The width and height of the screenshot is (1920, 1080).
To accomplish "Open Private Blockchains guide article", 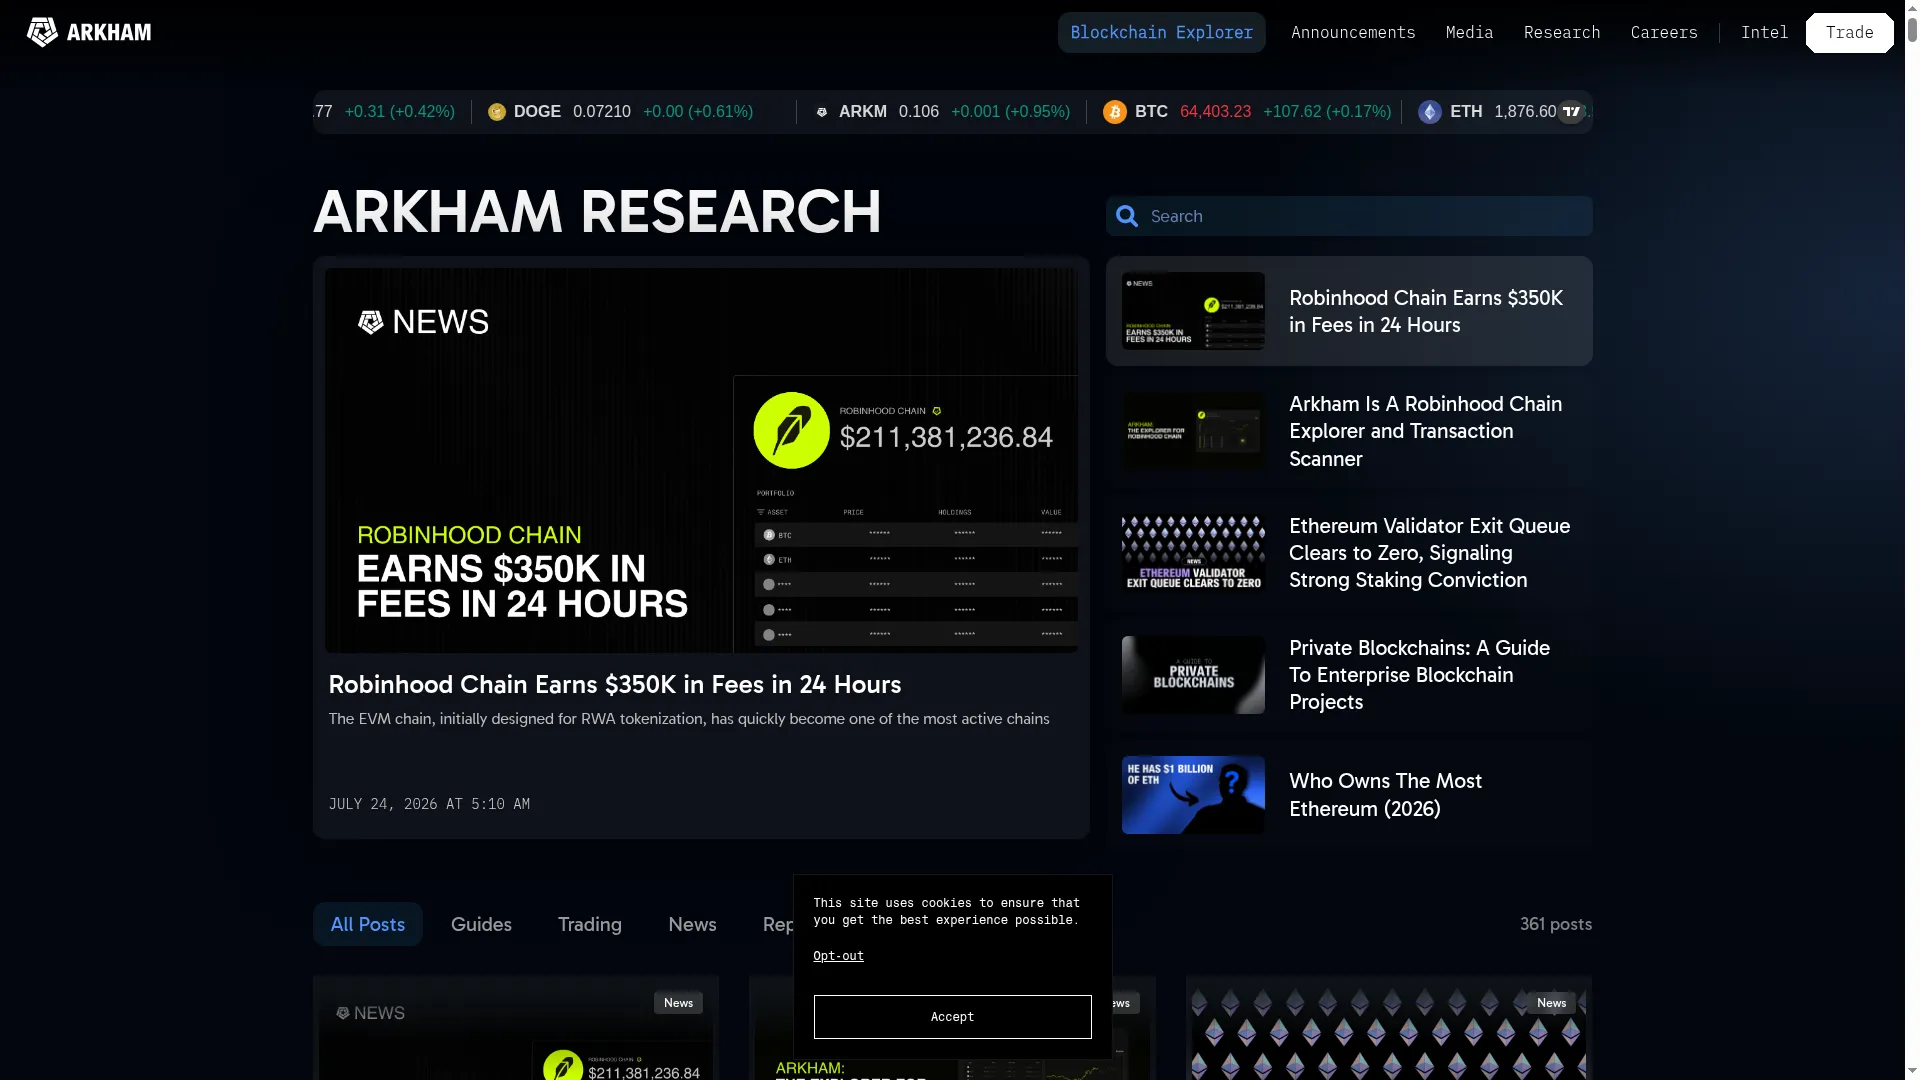I will (1420, 675).
